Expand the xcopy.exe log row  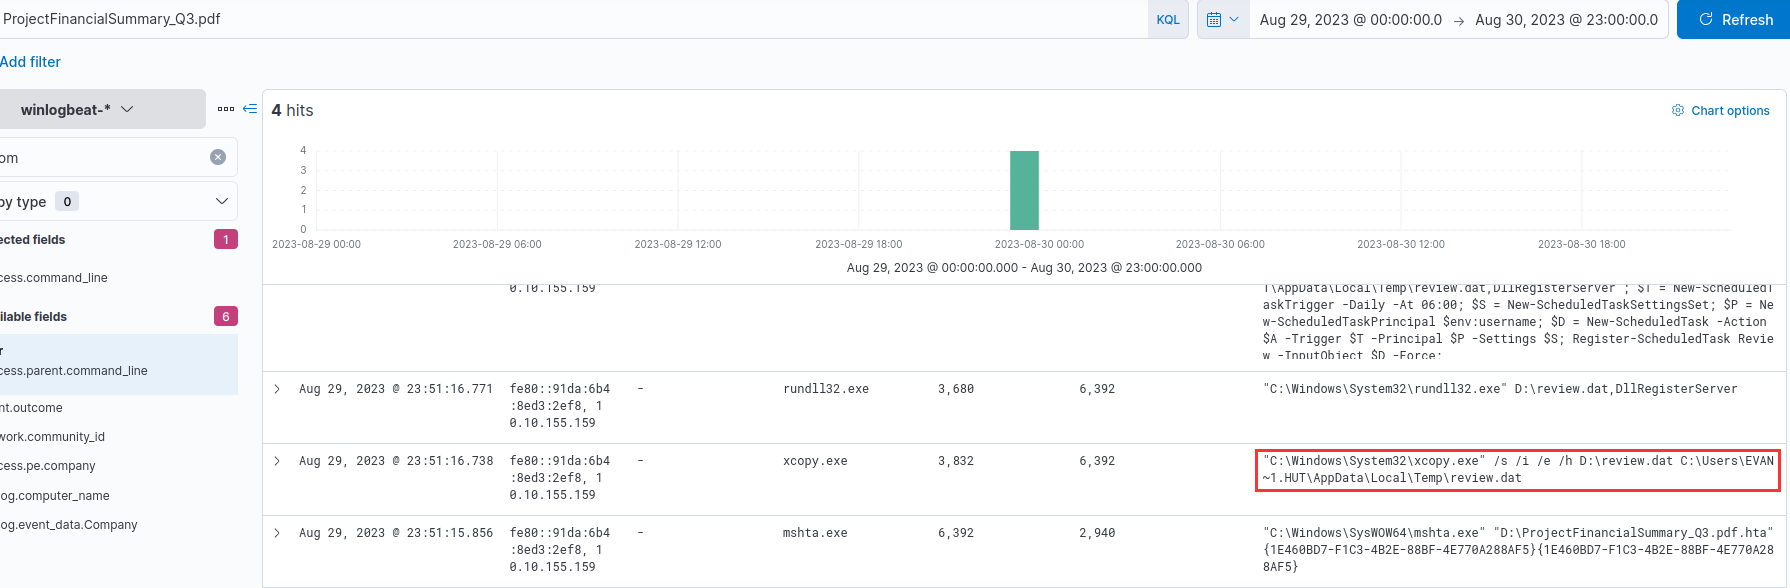(277, 461)
